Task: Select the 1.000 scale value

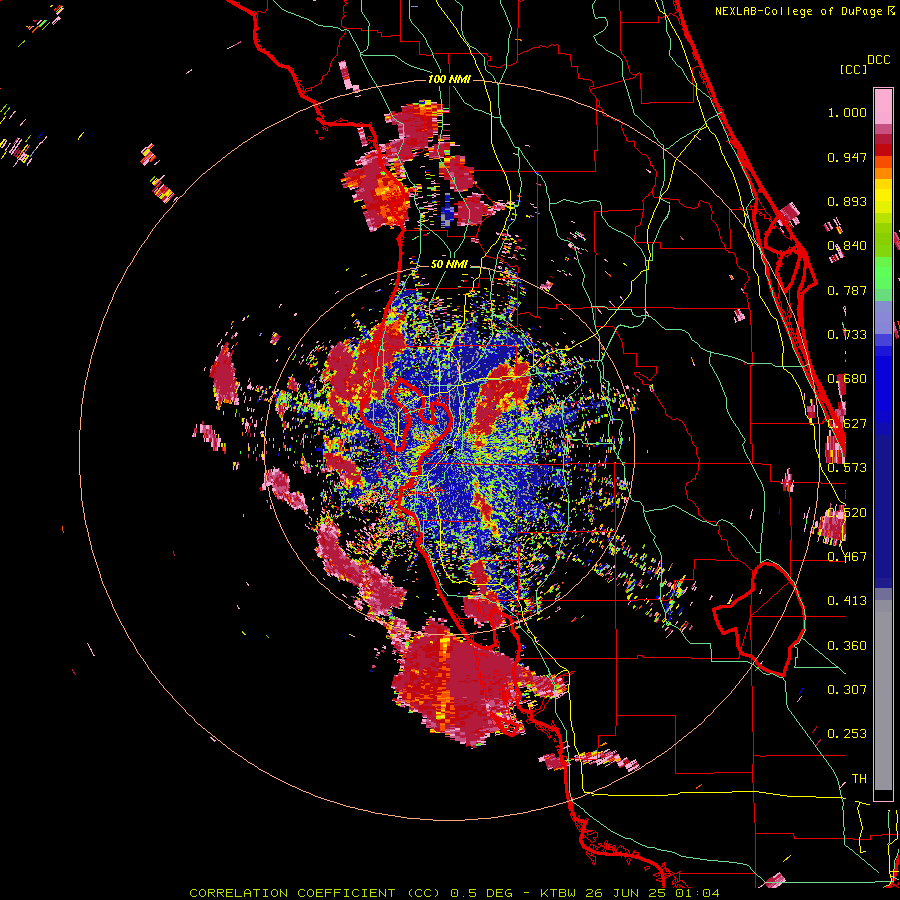Action: pos(847,112)
